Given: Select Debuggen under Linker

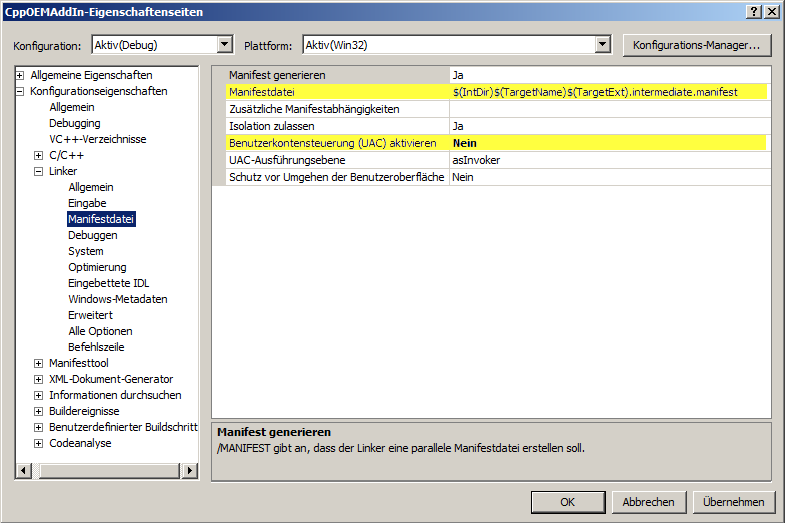Looking at the screenshot, I should coord(93,235).
